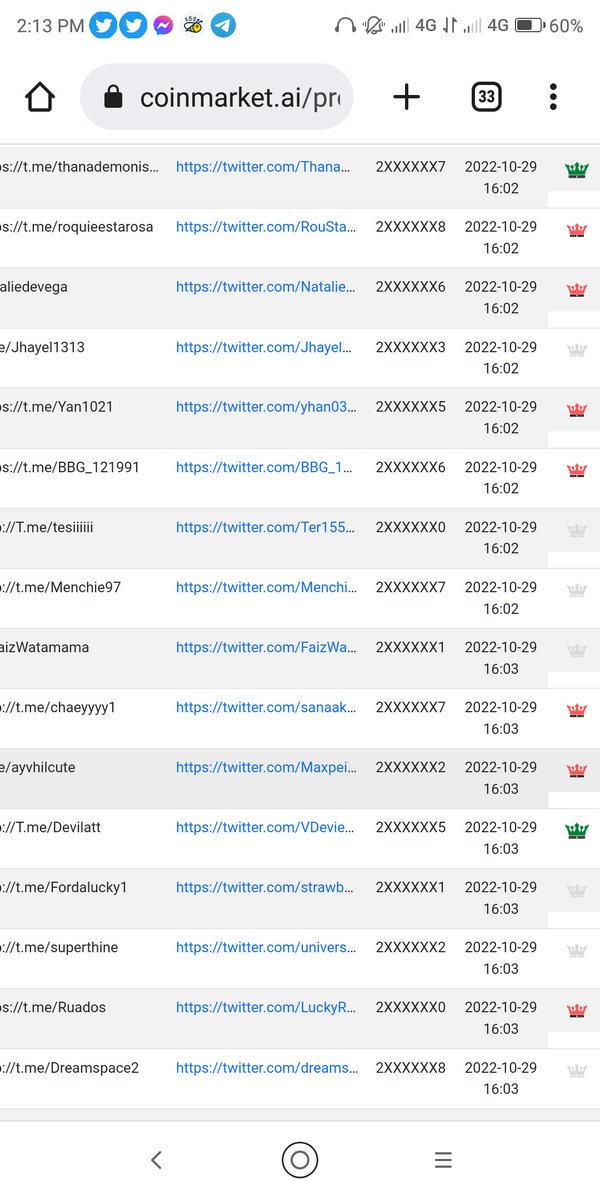This screenshot has height=1200, width=600.
Task: Open Twitter link starting with BBG_1
Action: (266, 467)
